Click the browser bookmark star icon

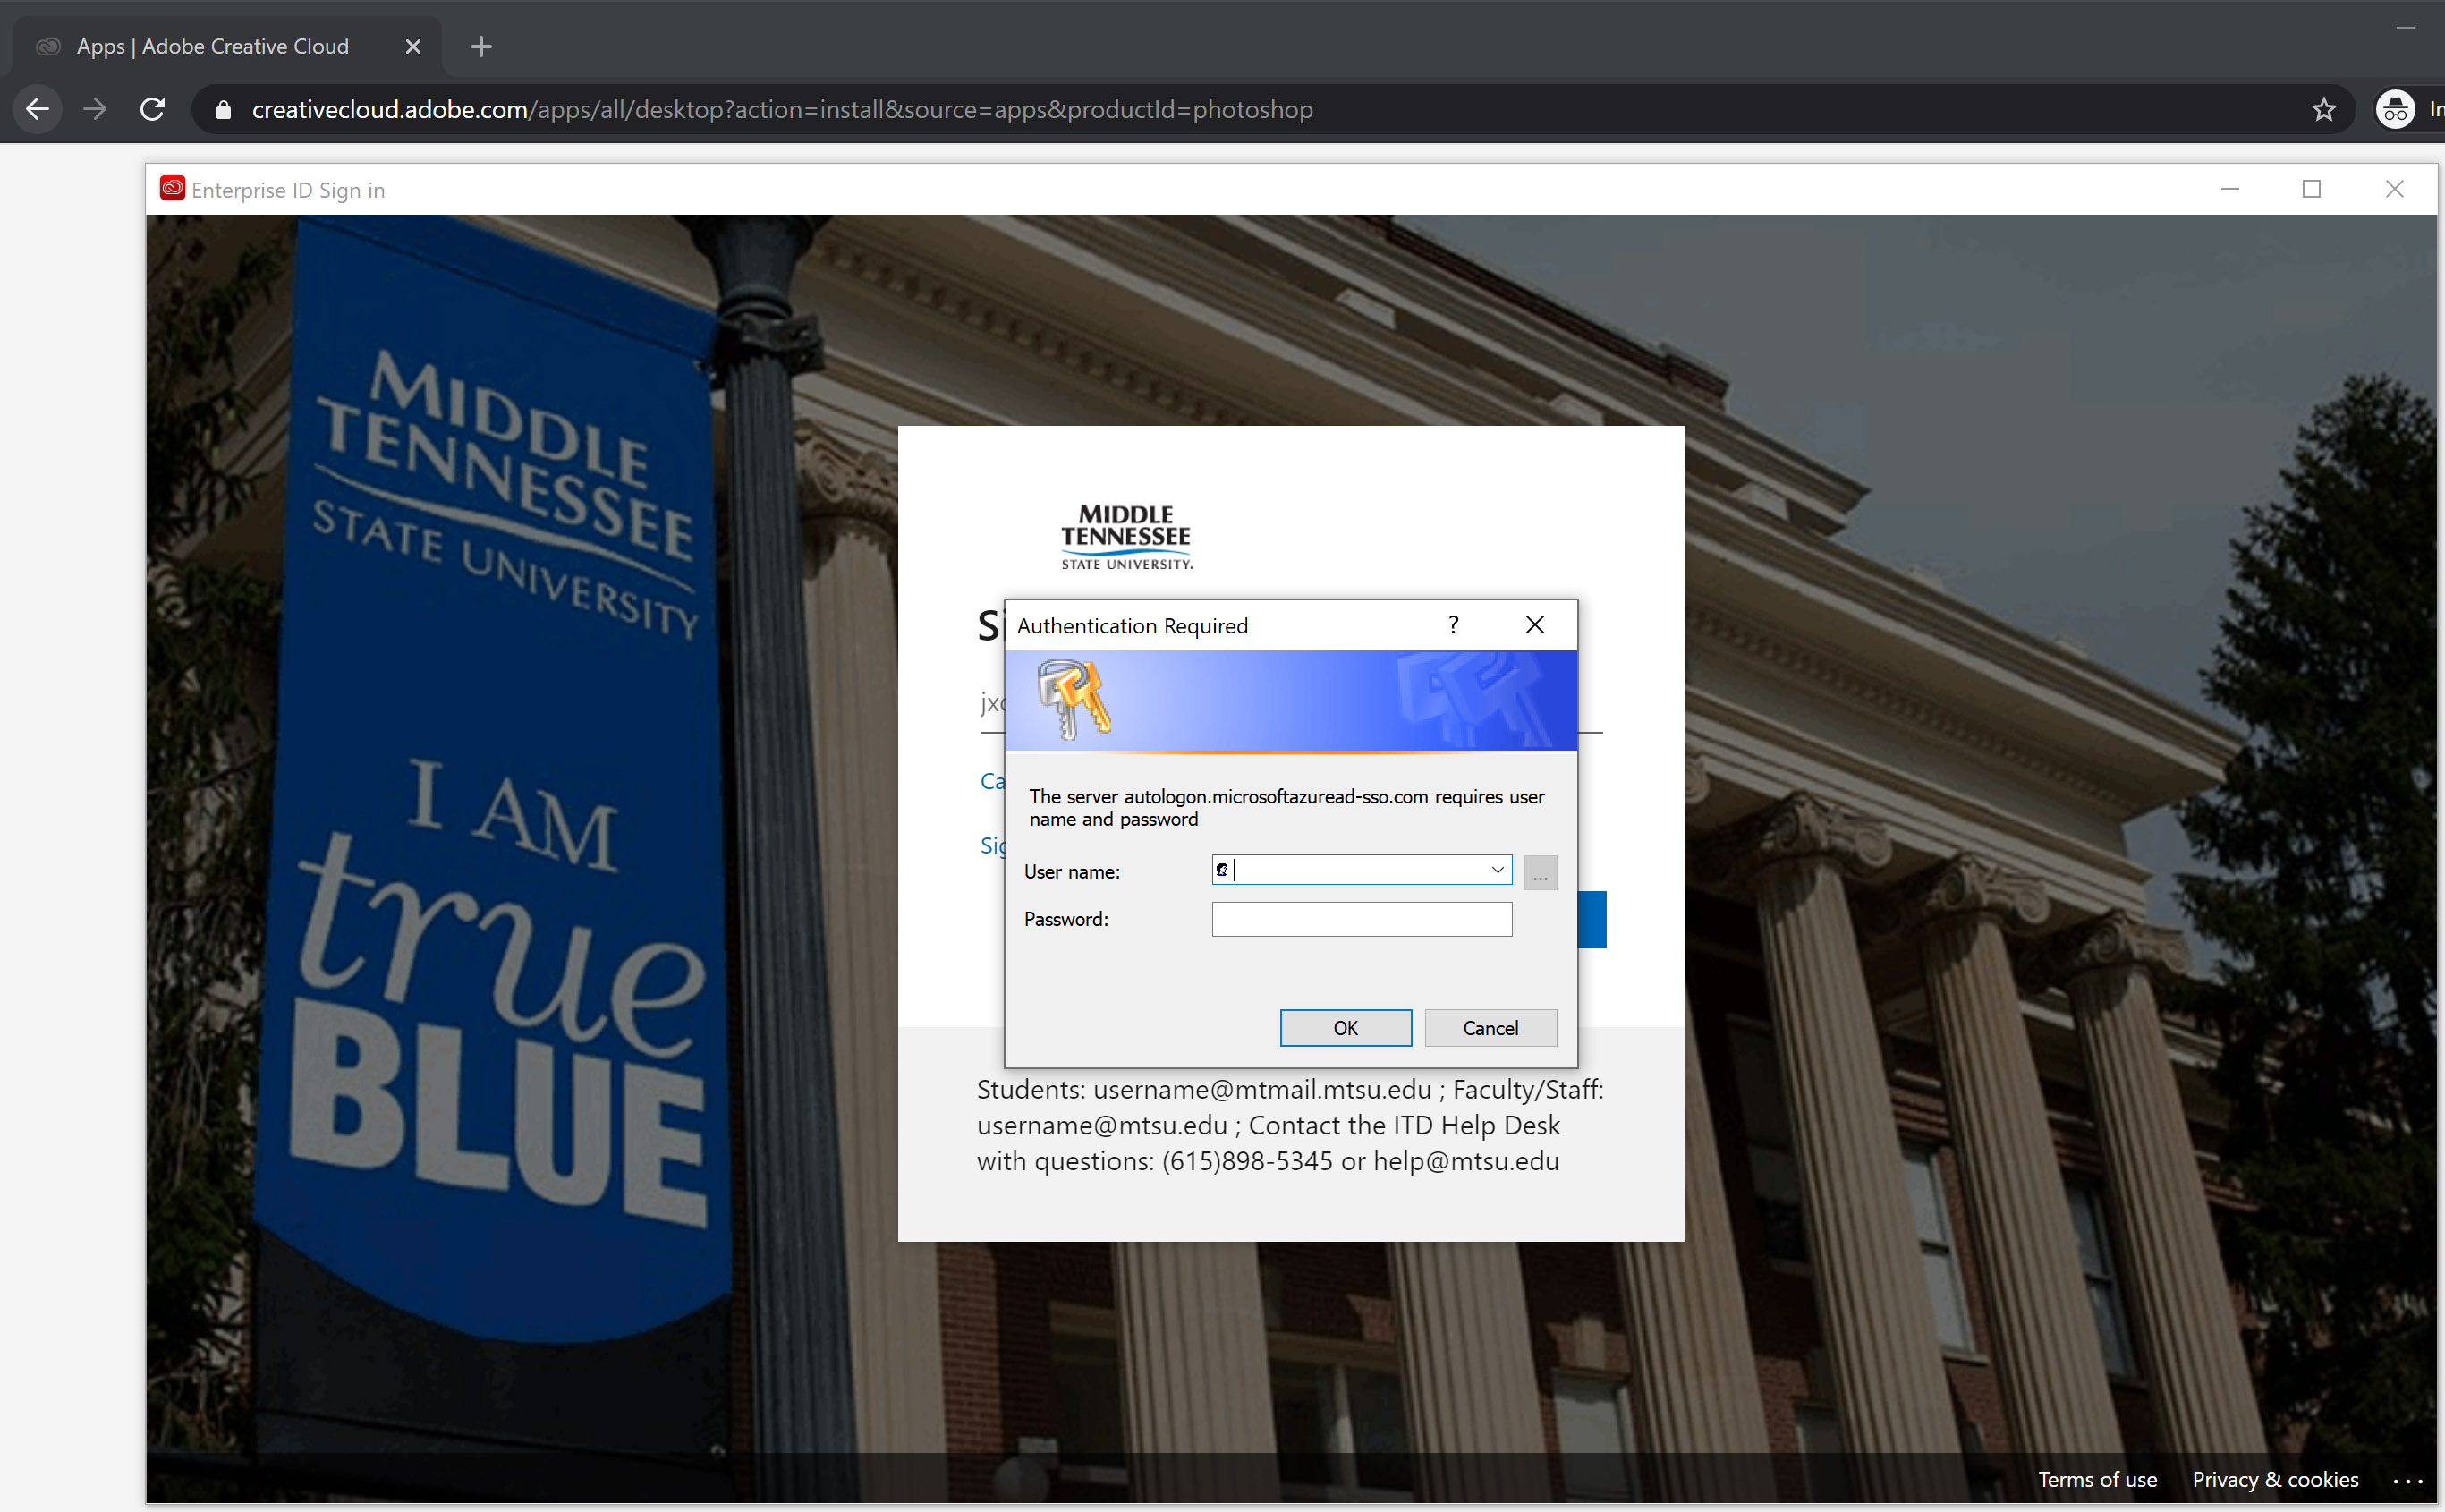2322,110
